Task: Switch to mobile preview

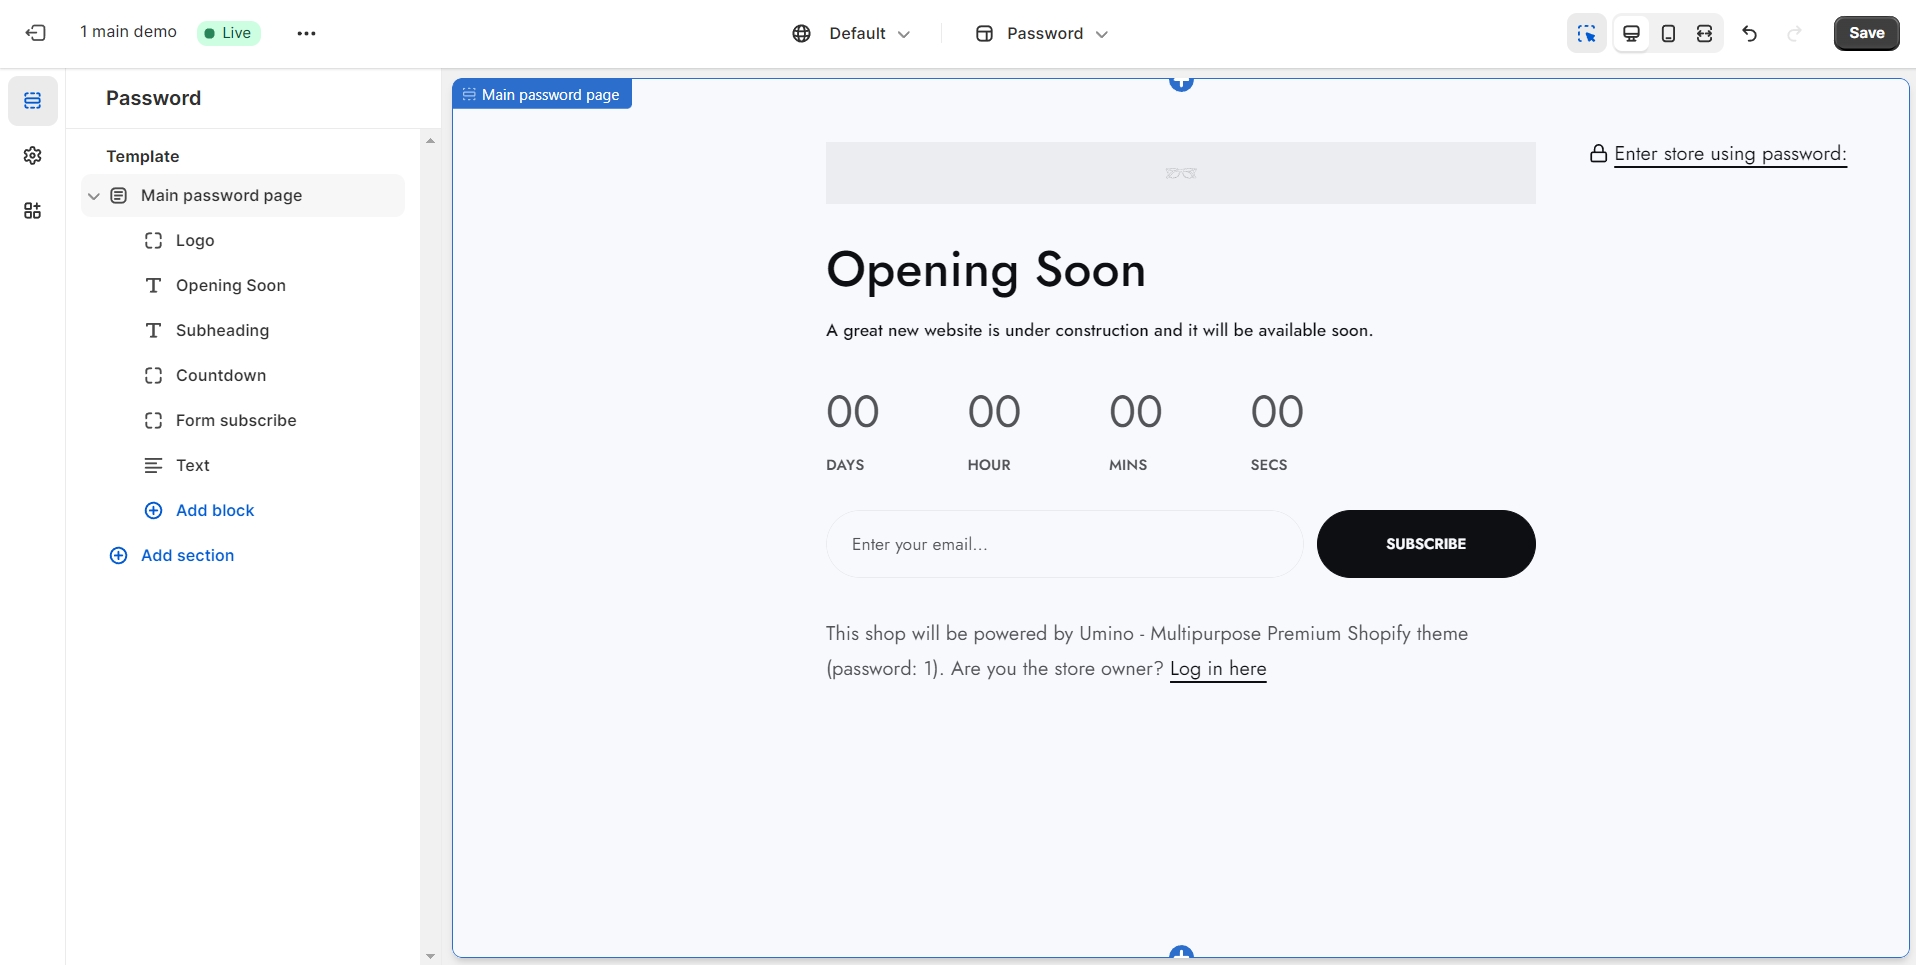Action: coord(1668,33)
